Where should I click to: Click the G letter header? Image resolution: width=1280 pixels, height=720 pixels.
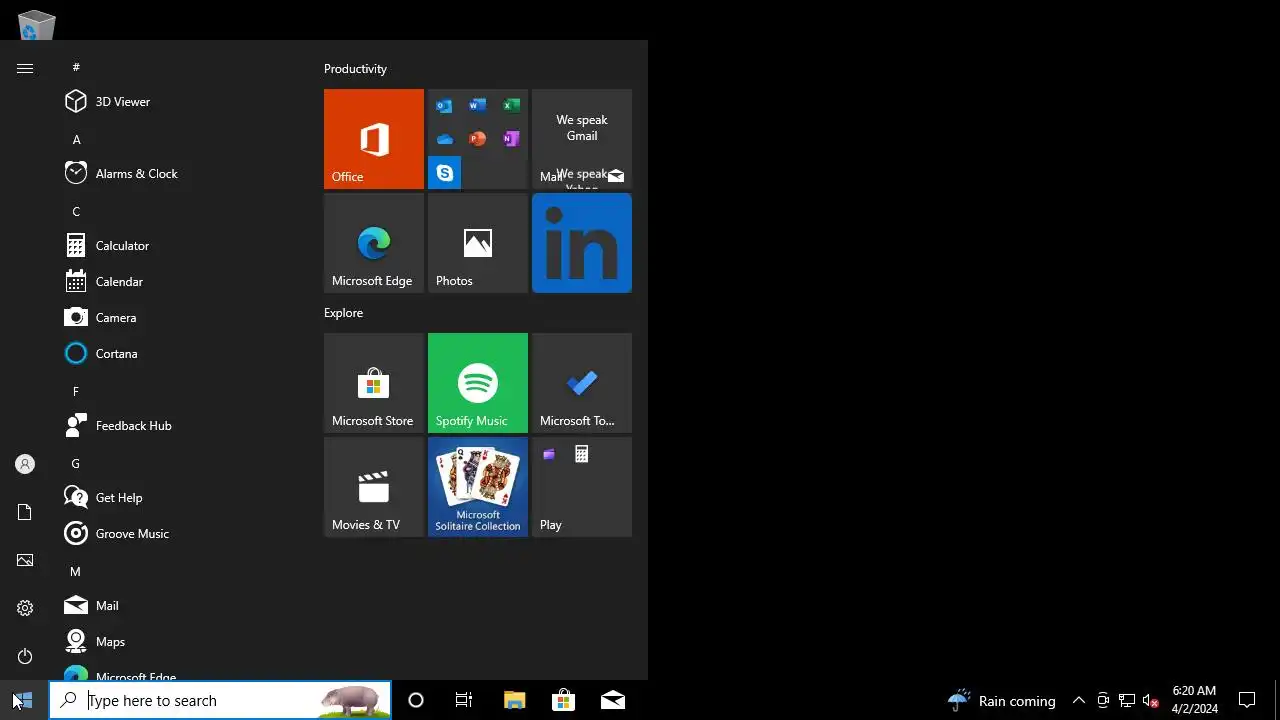(76, 463)
